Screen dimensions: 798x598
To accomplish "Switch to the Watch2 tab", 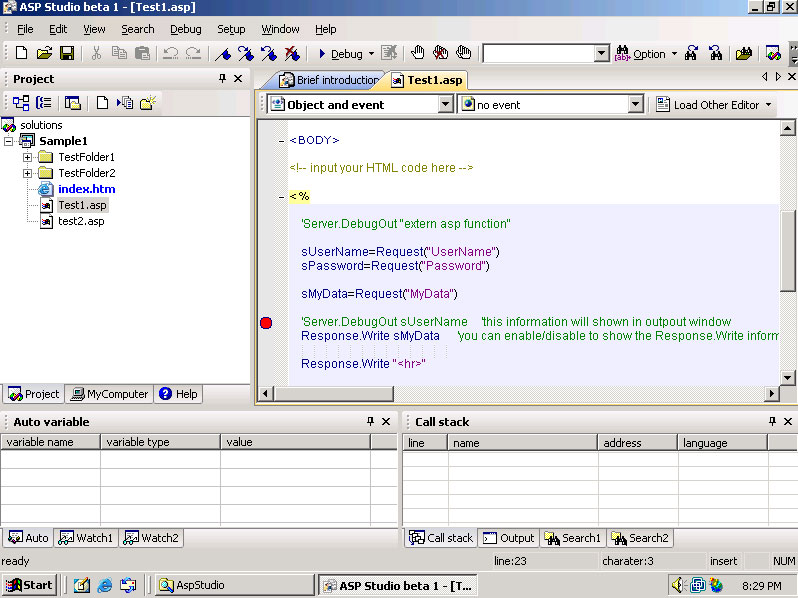I will 151,538.
